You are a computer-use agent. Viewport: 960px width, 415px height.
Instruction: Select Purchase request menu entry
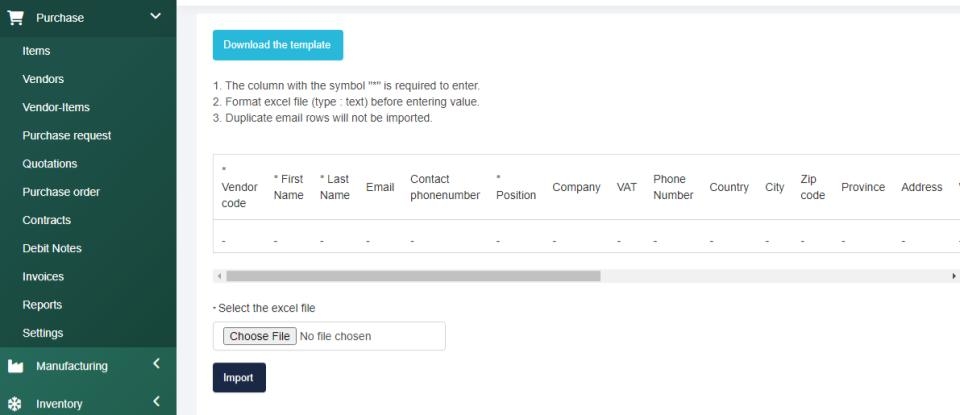[66, 135]
